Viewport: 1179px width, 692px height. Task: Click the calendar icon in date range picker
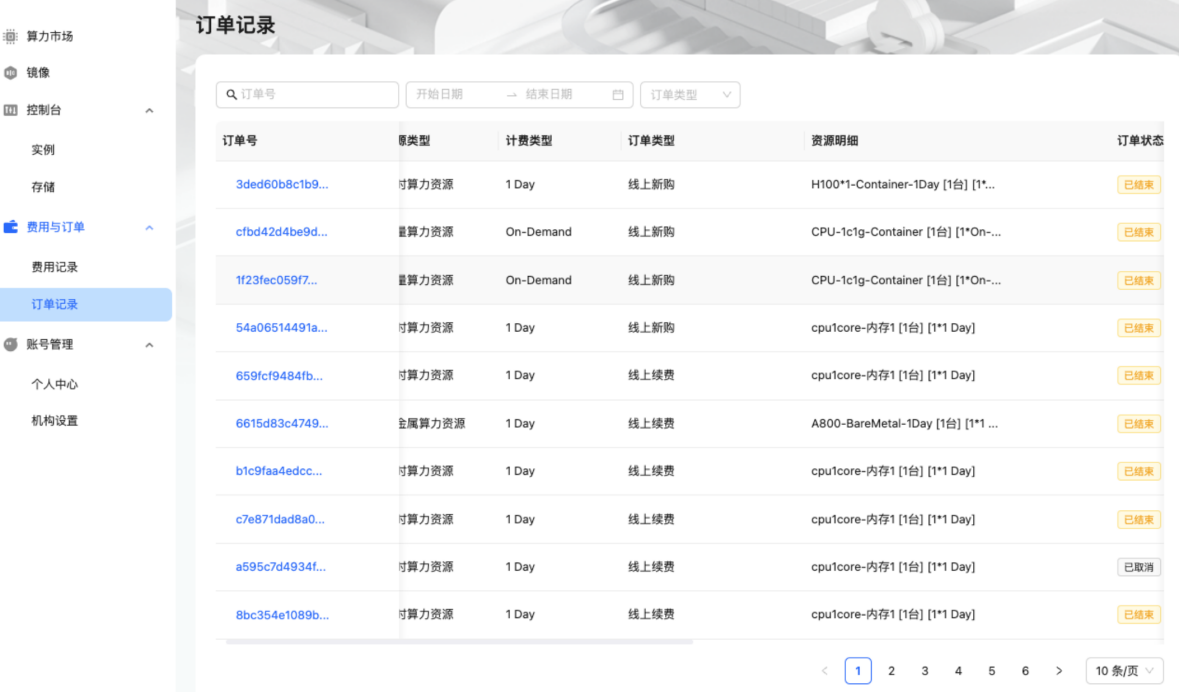[x=618, y=95]
